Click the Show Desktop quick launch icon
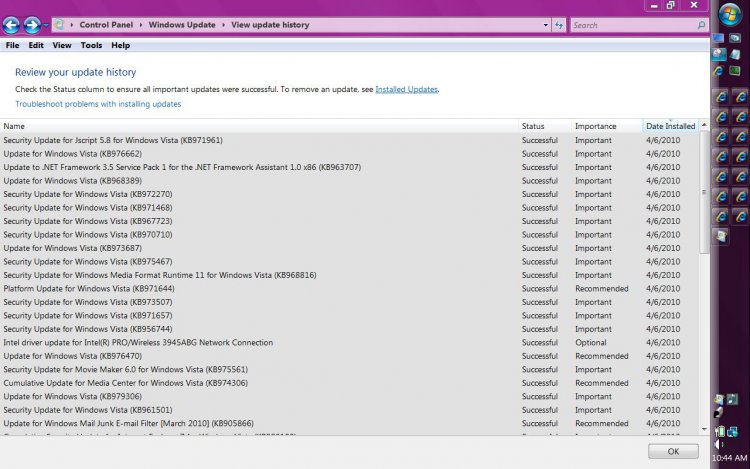Image resolution: width=750 pixels, height=469 pixels. pyautogui.click(x=718, y=38)
